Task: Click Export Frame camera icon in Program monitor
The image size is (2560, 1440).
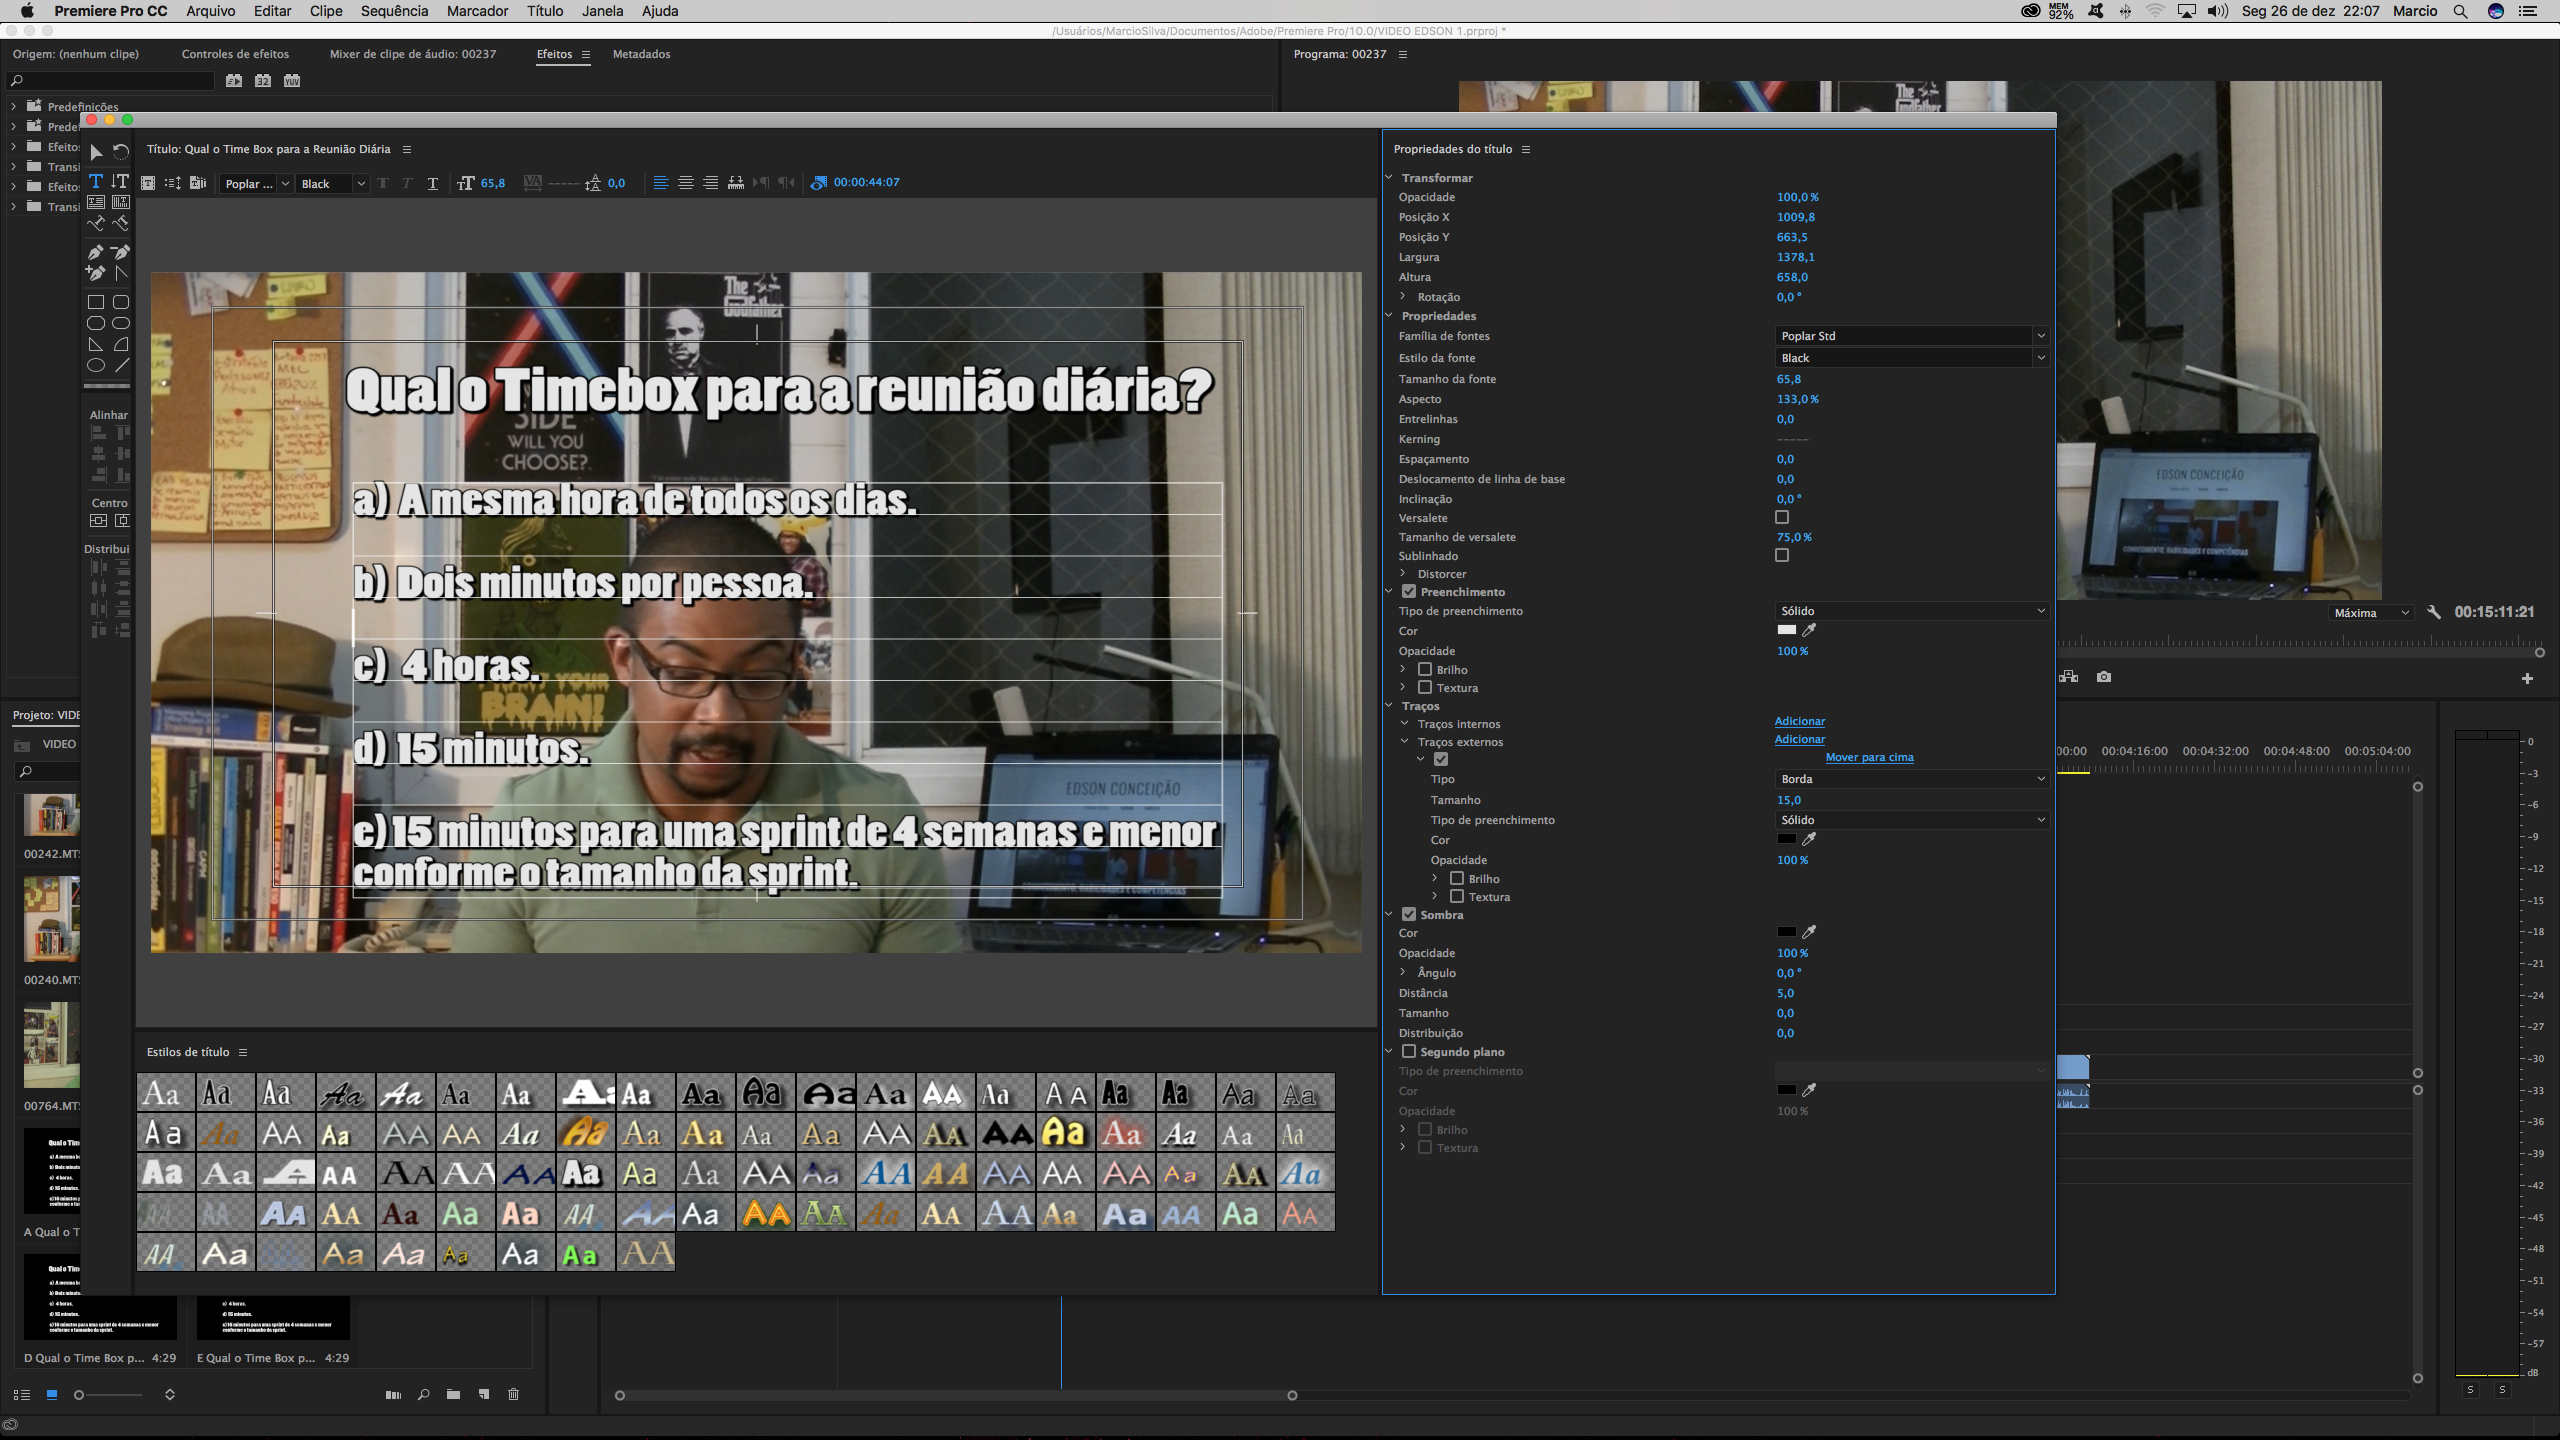Action: pos(2104,677)
